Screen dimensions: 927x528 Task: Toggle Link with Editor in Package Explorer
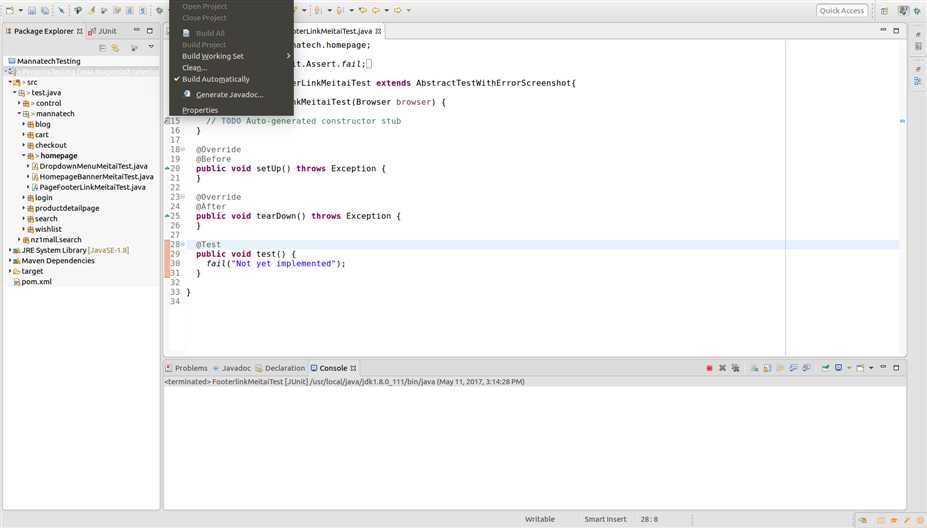click(116, 47)
